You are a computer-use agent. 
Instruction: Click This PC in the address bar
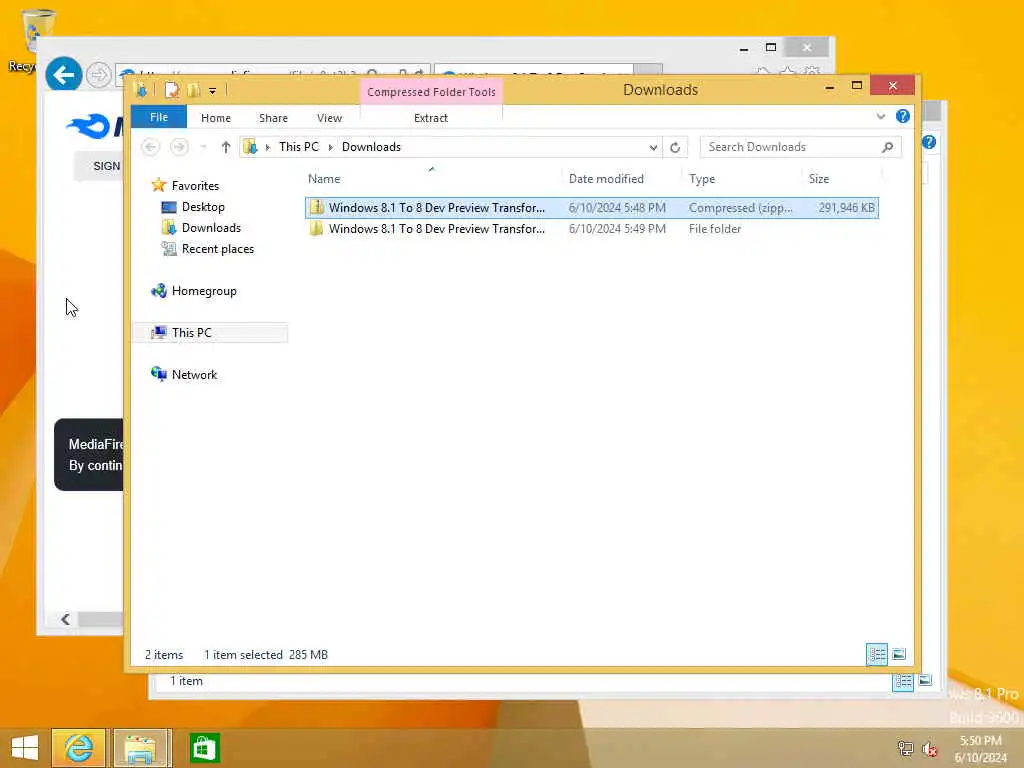(x=298, y=147)
